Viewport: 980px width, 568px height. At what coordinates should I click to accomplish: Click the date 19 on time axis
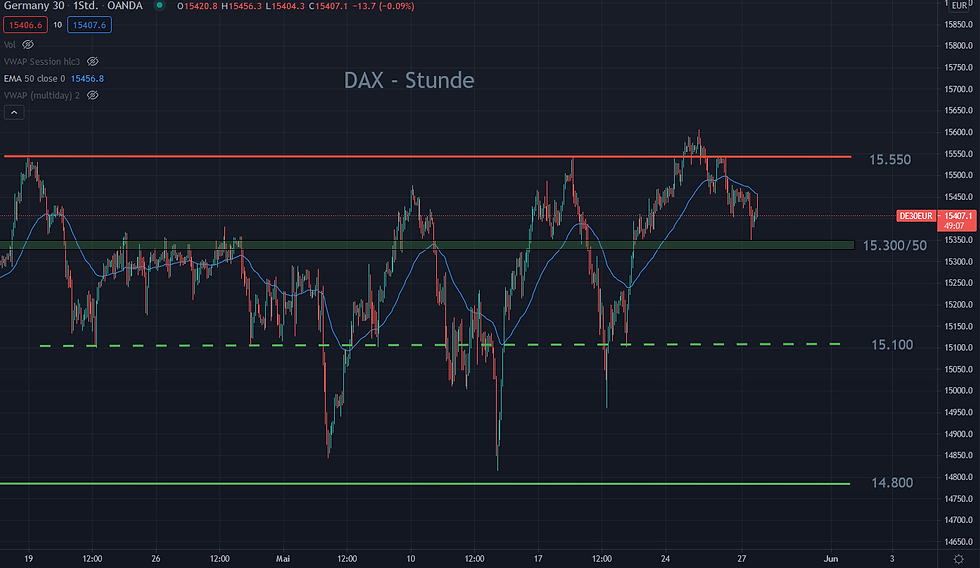click(x=29, y=559)
